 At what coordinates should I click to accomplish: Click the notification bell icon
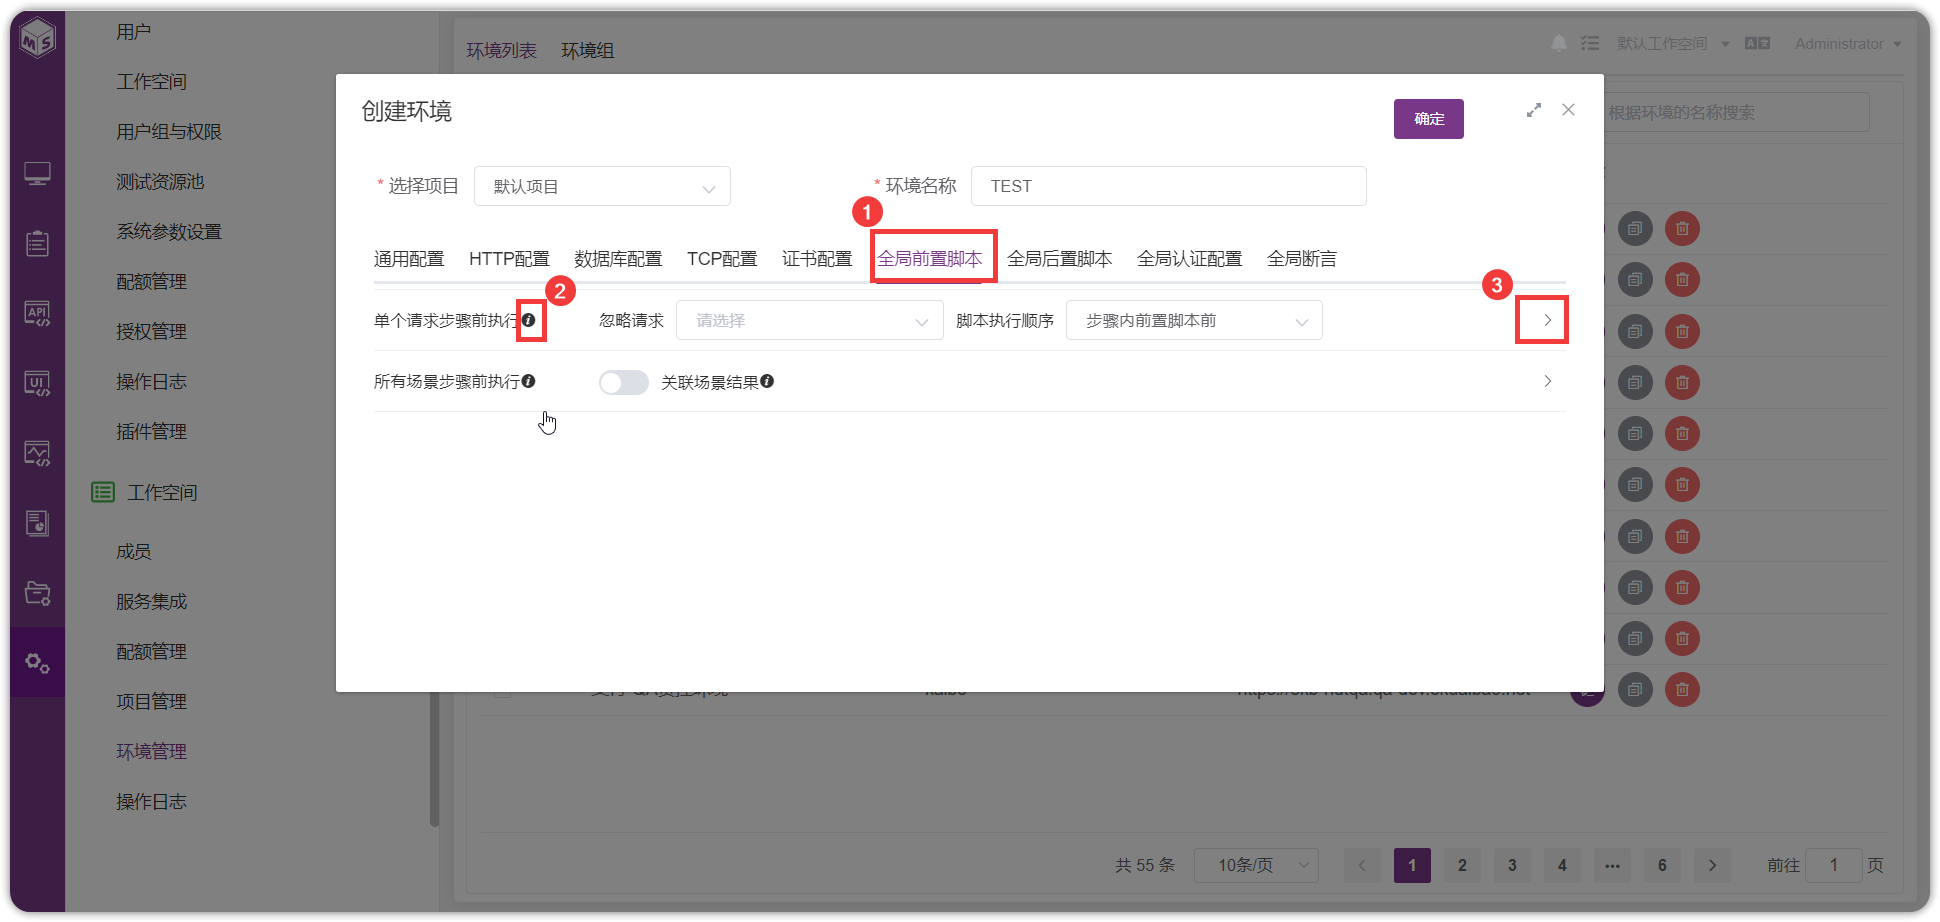(1558, 43)
